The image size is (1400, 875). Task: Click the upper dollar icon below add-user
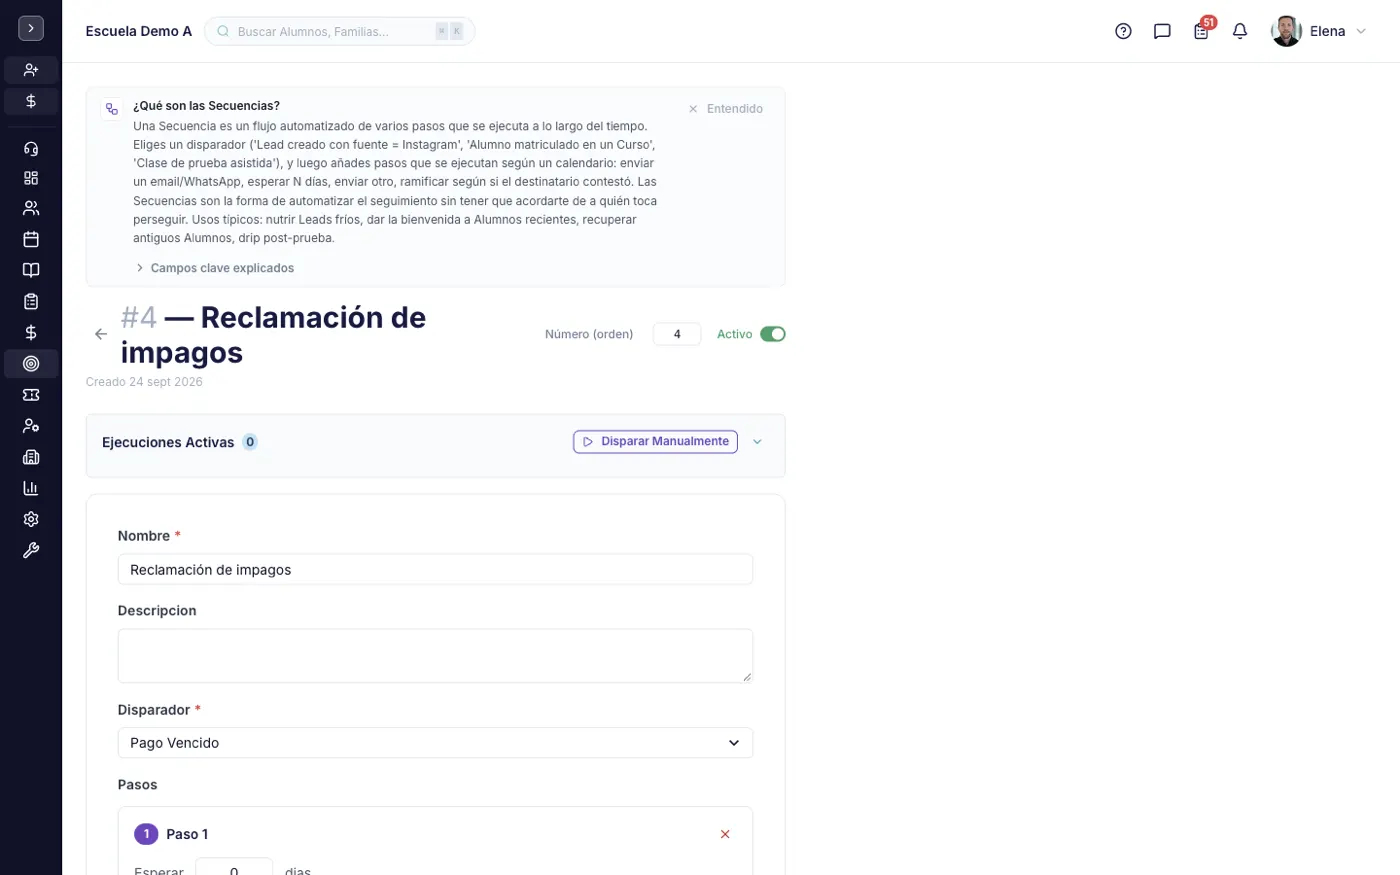pos(31,101)
